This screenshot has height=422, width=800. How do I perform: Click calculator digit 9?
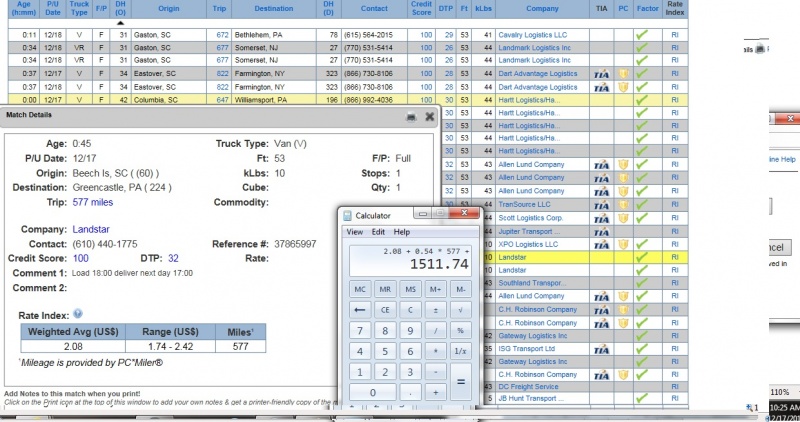point(410,331)
